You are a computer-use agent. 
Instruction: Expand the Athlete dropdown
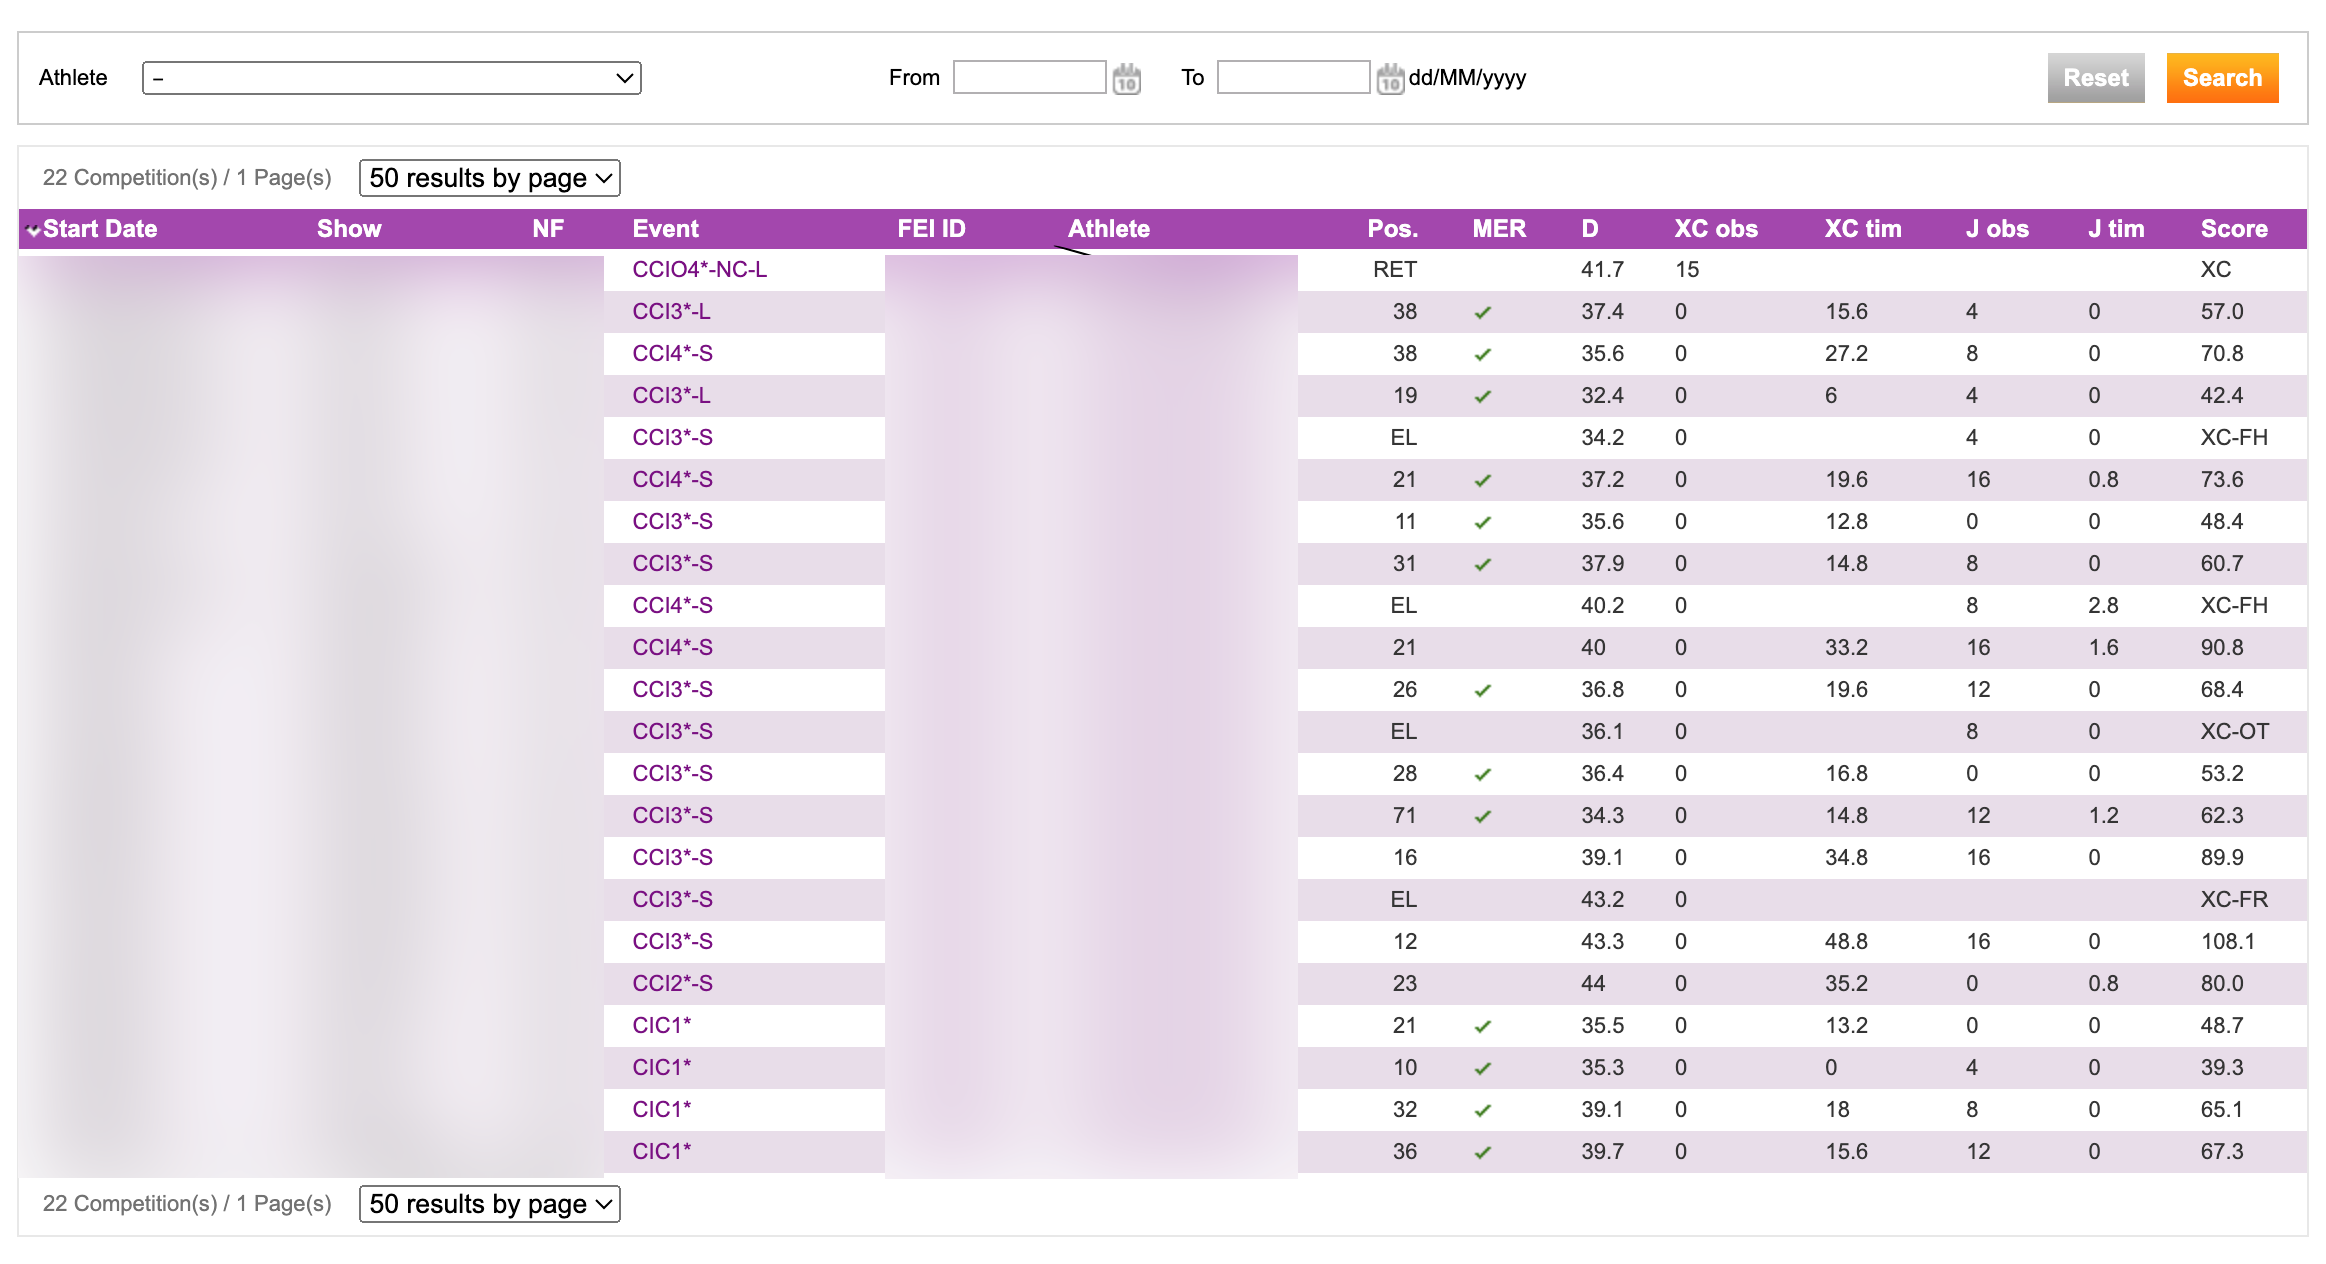[391, 78]
